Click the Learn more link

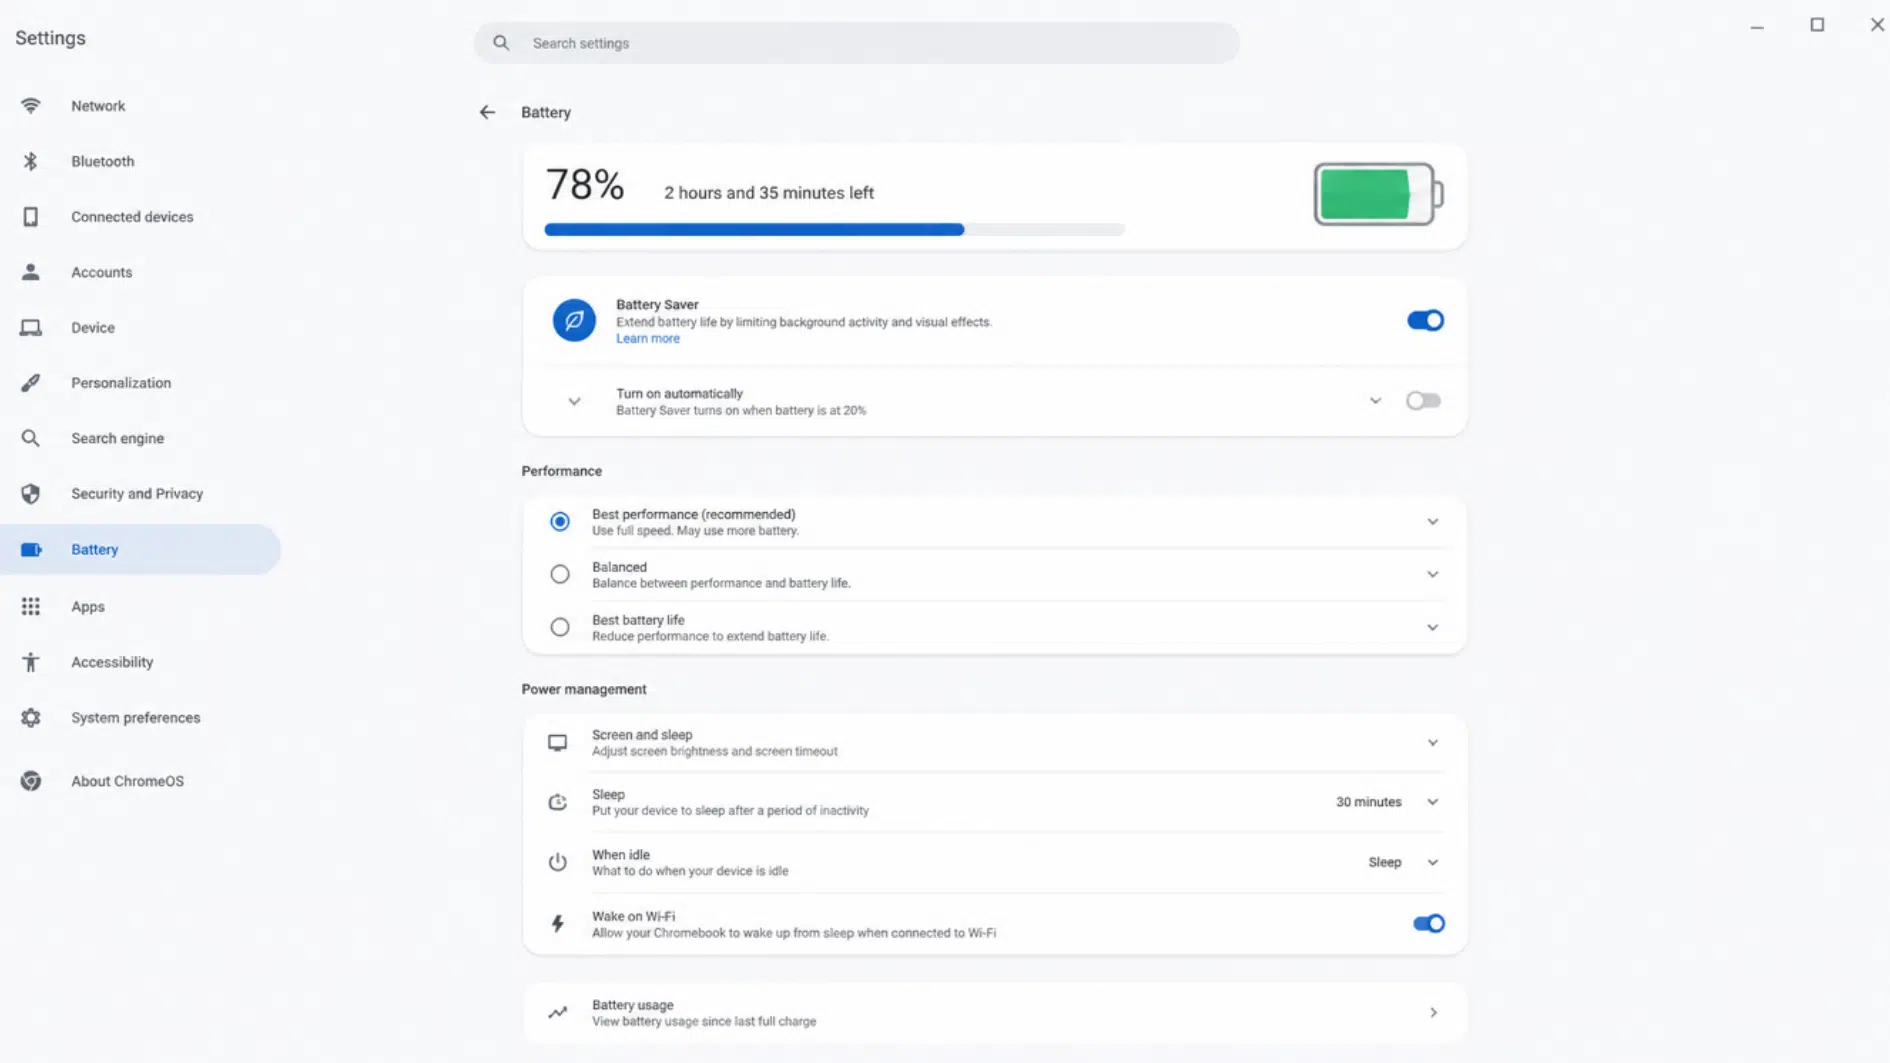click(648, 339)
